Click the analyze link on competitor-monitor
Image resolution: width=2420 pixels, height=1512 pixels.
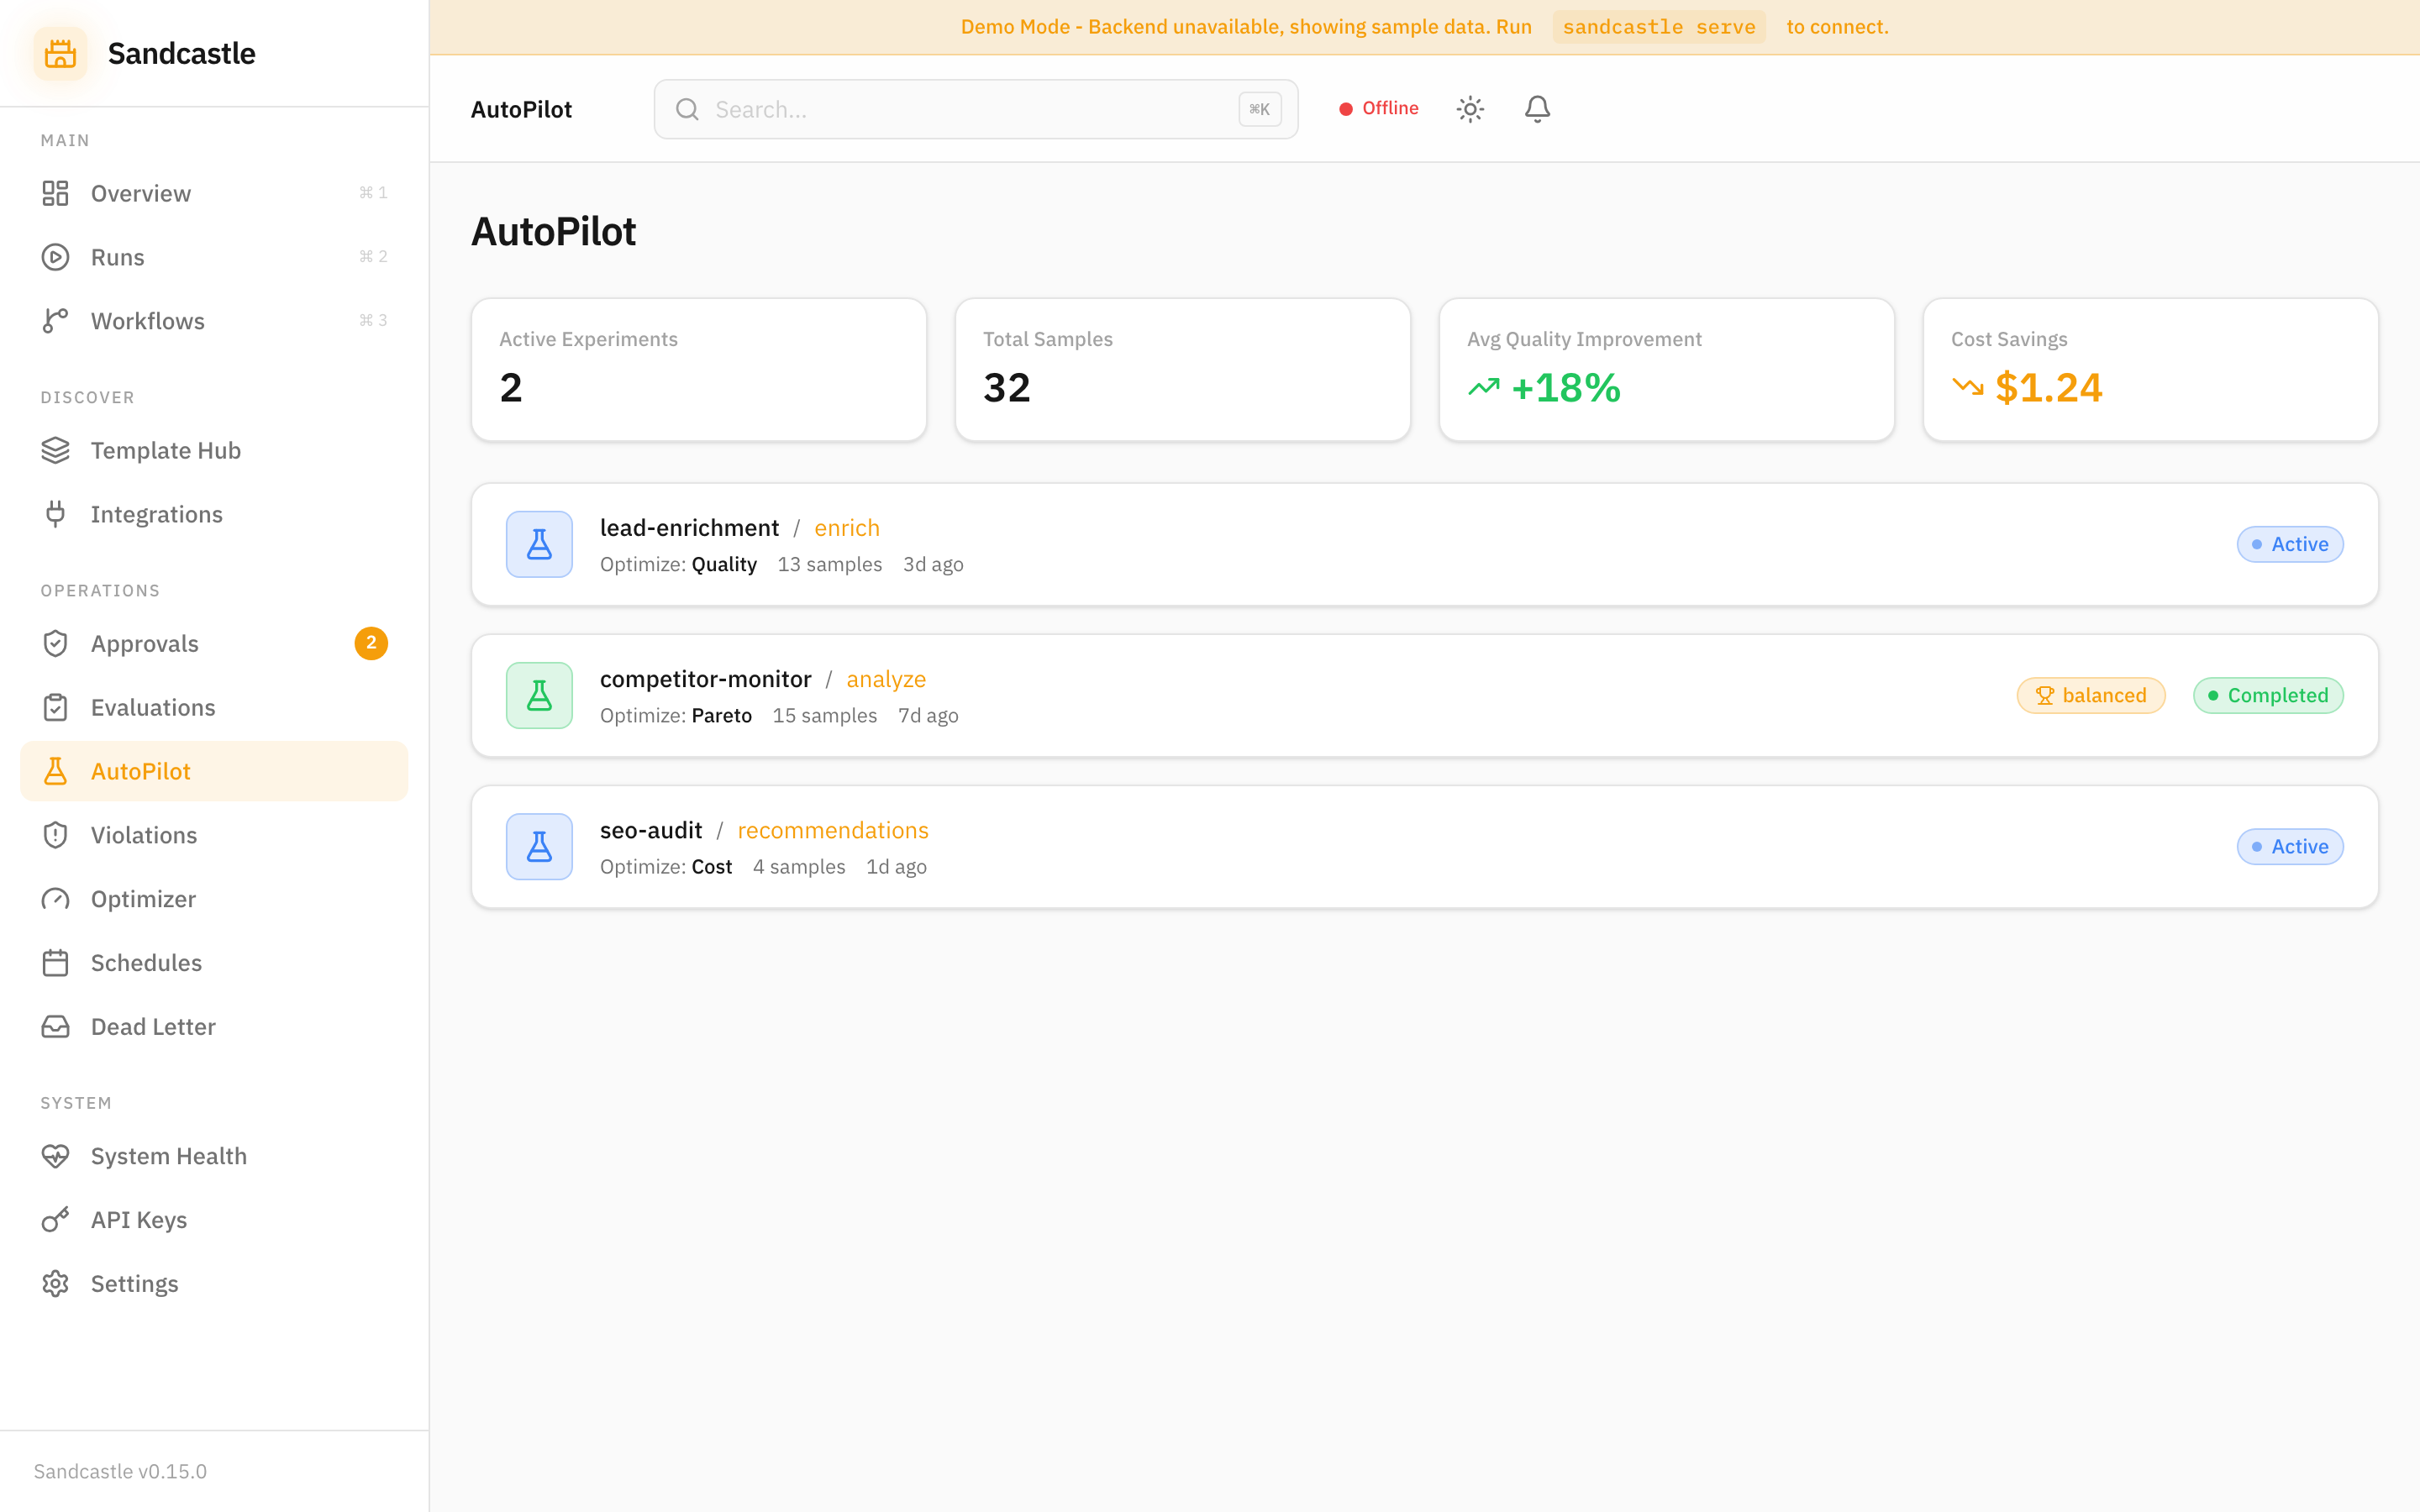pos(886,679)
